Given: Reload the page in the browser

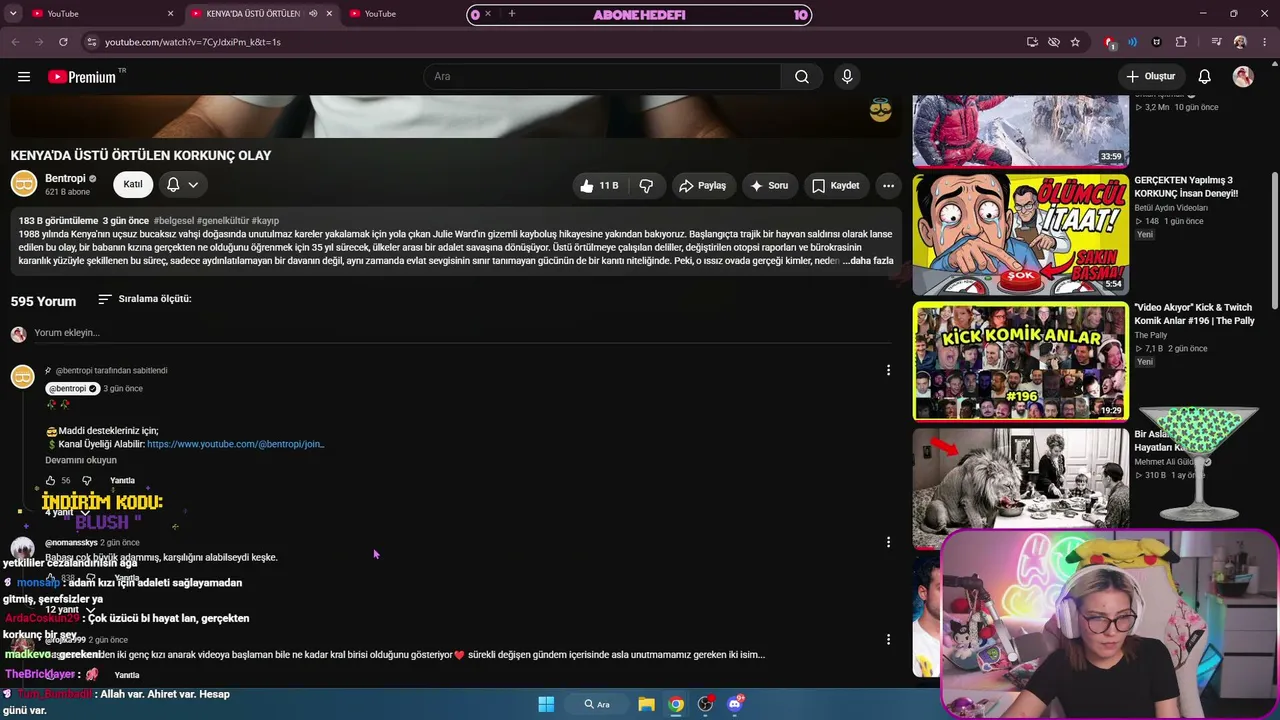Looking at the screenshot, I should pyautogui.click(x=63, y=42).
